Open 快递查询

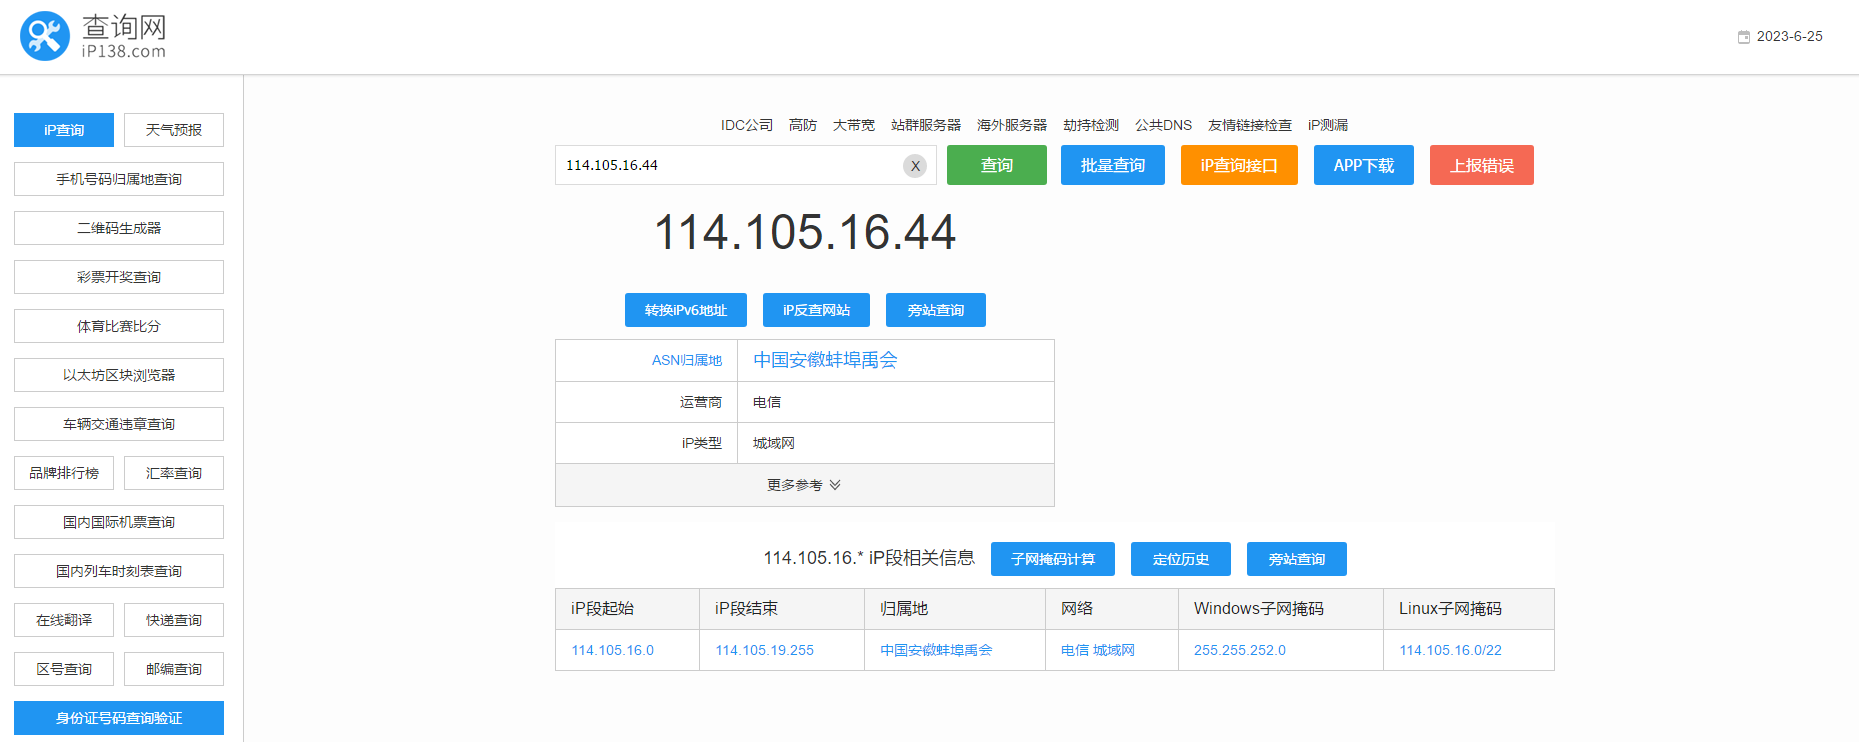(x=174, y=620)
